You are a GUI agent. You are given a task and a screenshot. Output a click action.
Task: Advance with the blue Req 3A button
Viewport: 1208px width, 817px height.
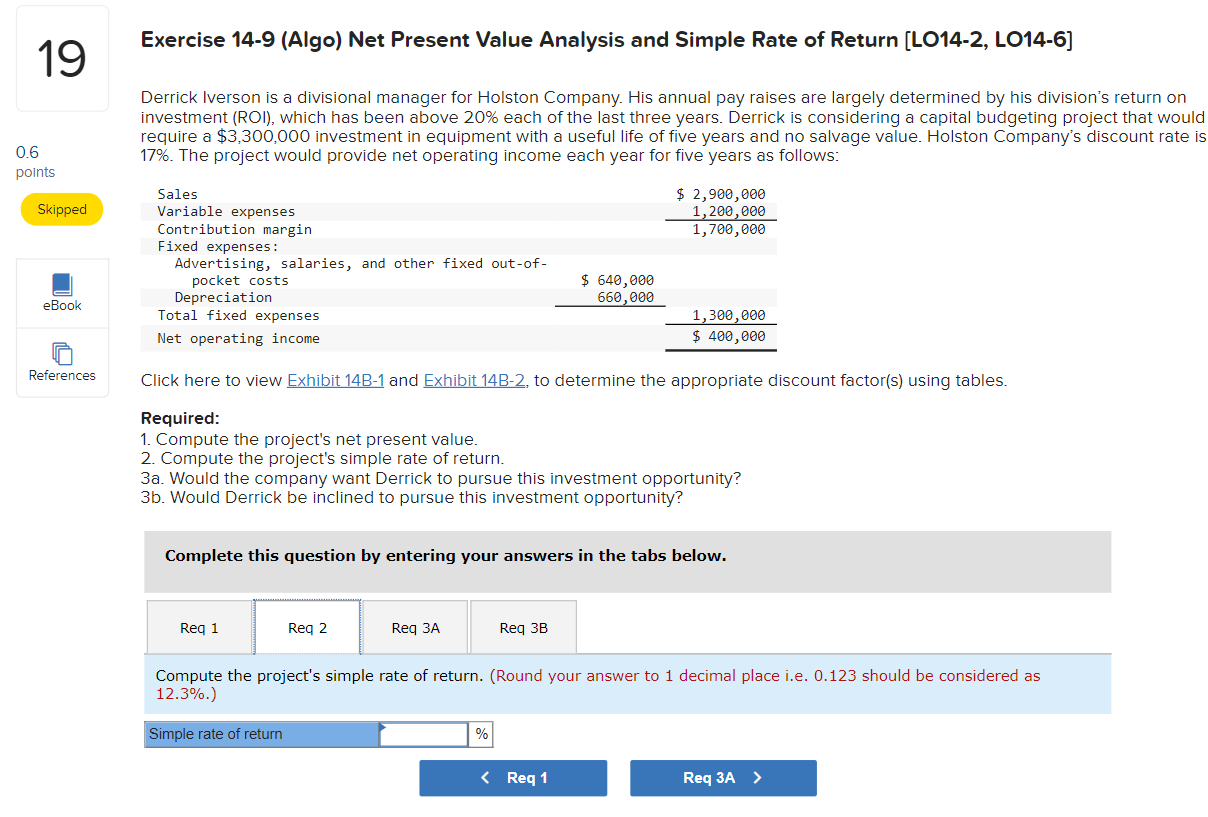pyautogui.click(x=723, y=778)
